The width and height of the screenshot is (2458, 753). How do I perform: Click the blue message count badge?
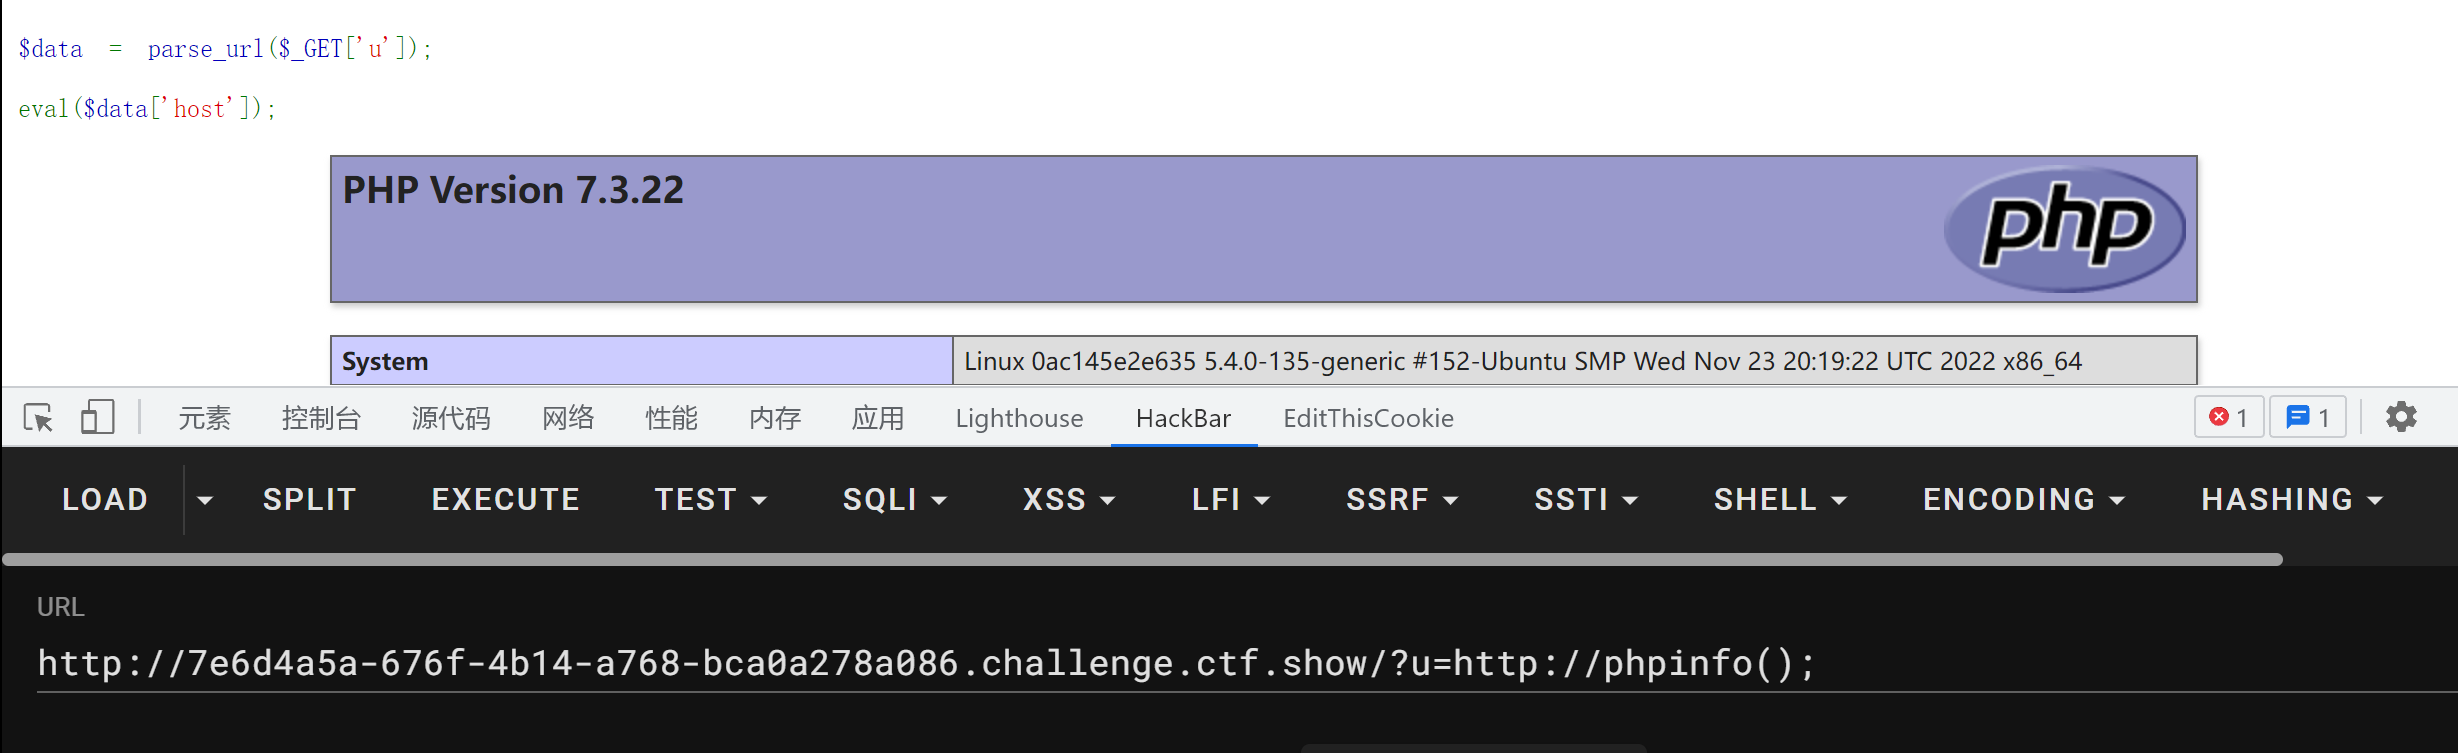click(x=2308, y=417)
